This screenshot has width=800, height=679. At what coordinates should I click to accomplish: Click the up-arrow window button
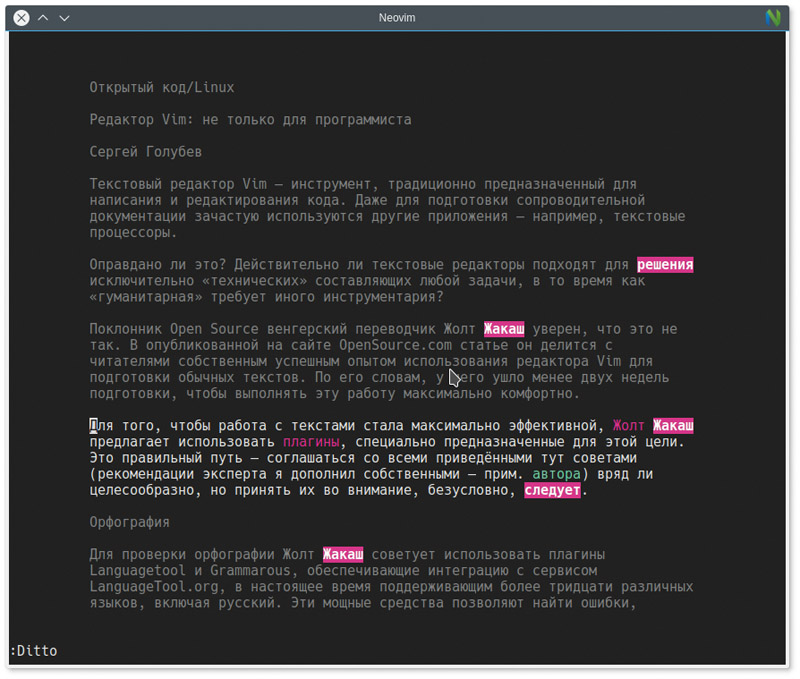tap(43, 18)
